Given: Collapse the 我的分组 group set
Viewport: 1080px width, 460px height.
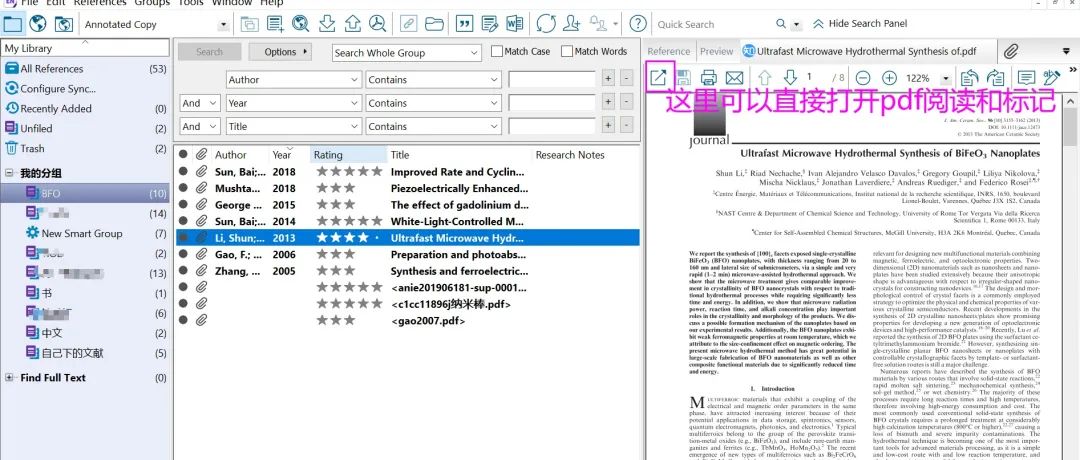Looking at the screenshot, I should 9,173.
